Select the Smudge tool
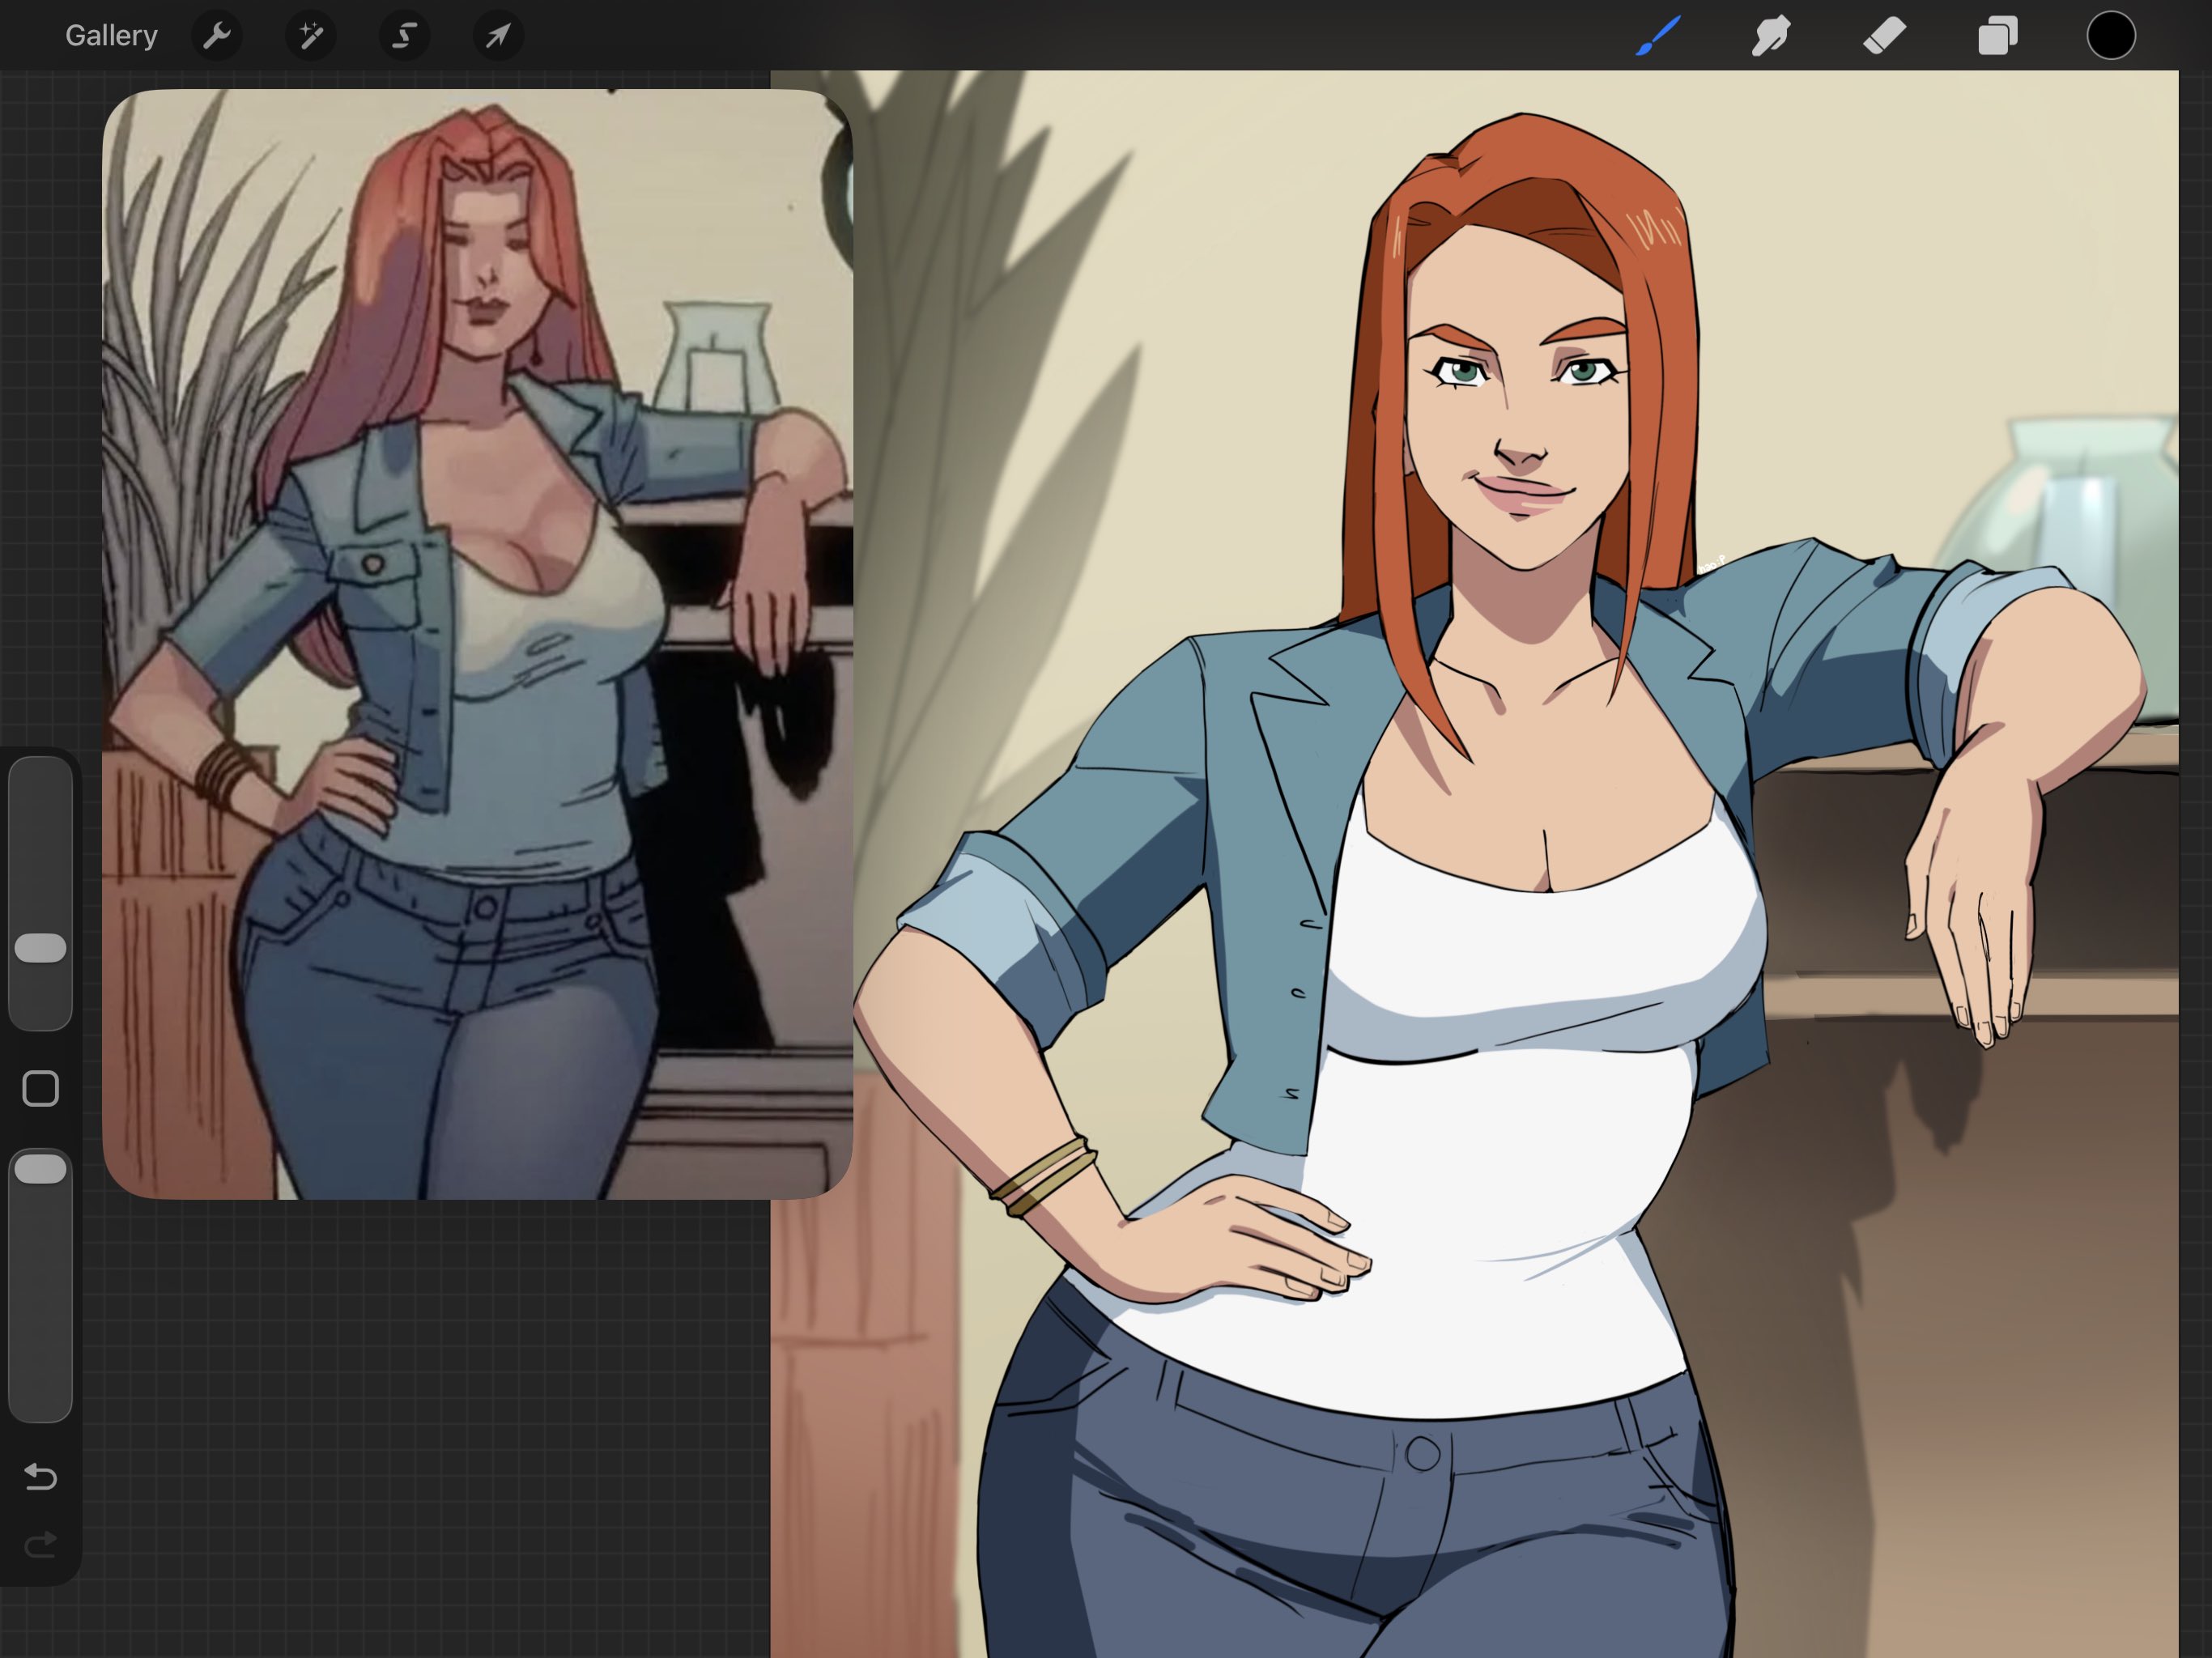Viewport: 2212px width, 1658px height. 1770,36
